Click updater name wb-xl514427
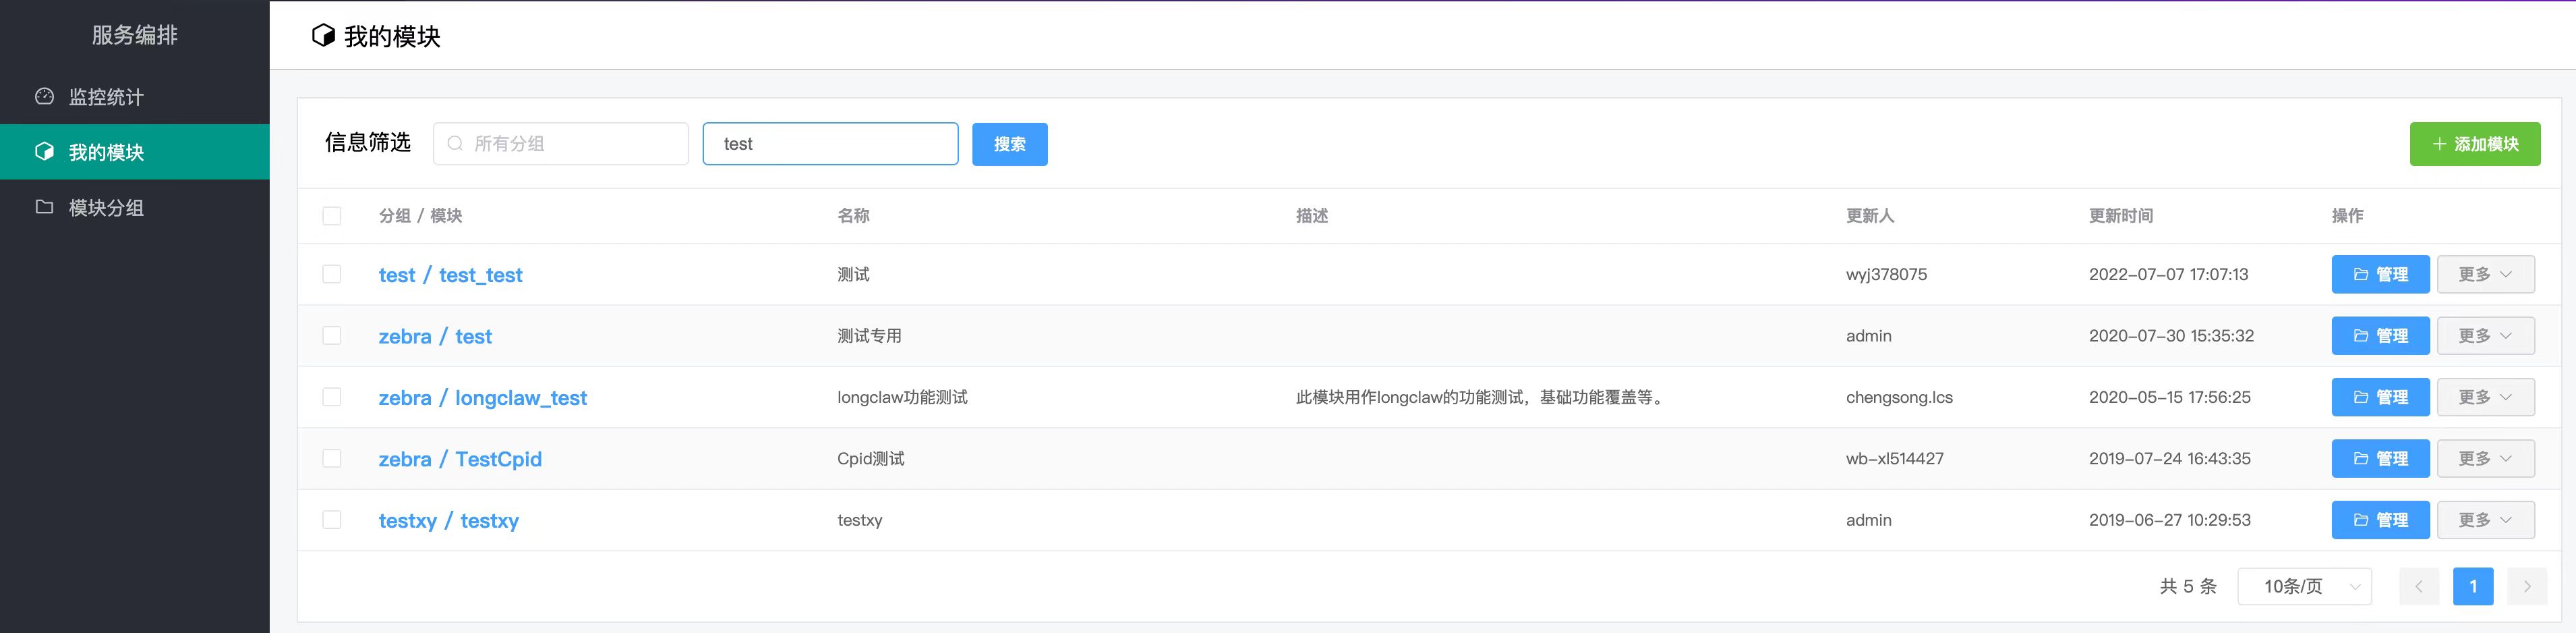Viewport: 2576px width, 633px height. pos(1895,459)
